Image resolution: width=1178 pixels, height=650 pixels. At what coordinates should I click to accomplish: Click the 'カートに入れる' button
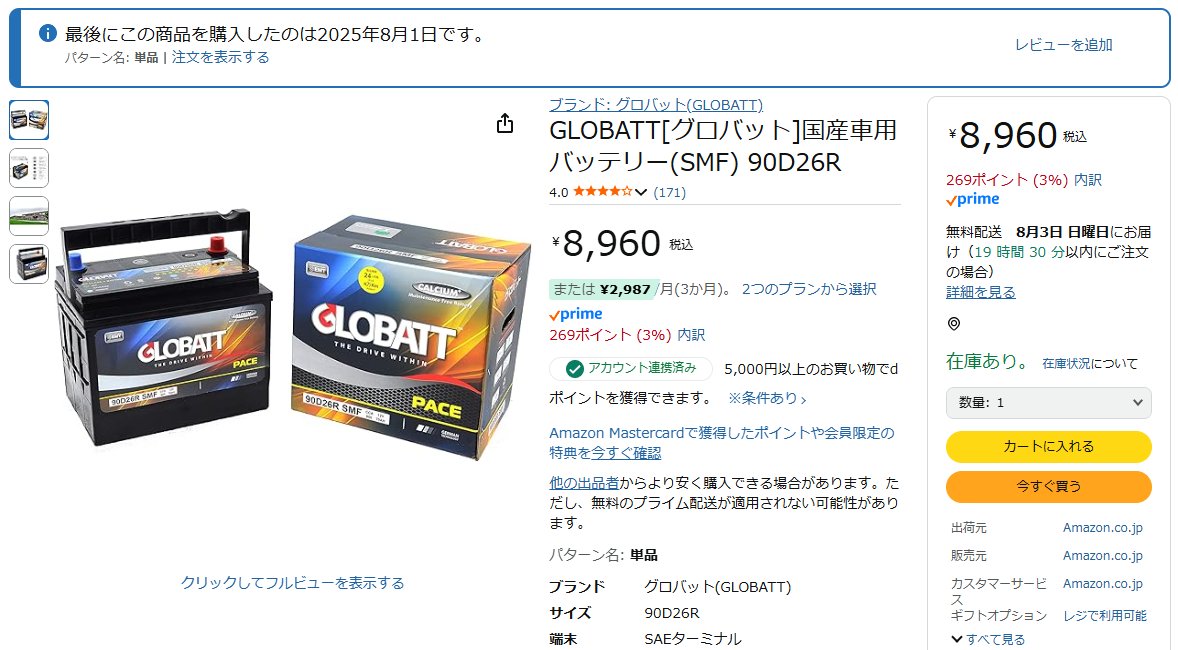pyautogui.click(x=1048, y=446)
